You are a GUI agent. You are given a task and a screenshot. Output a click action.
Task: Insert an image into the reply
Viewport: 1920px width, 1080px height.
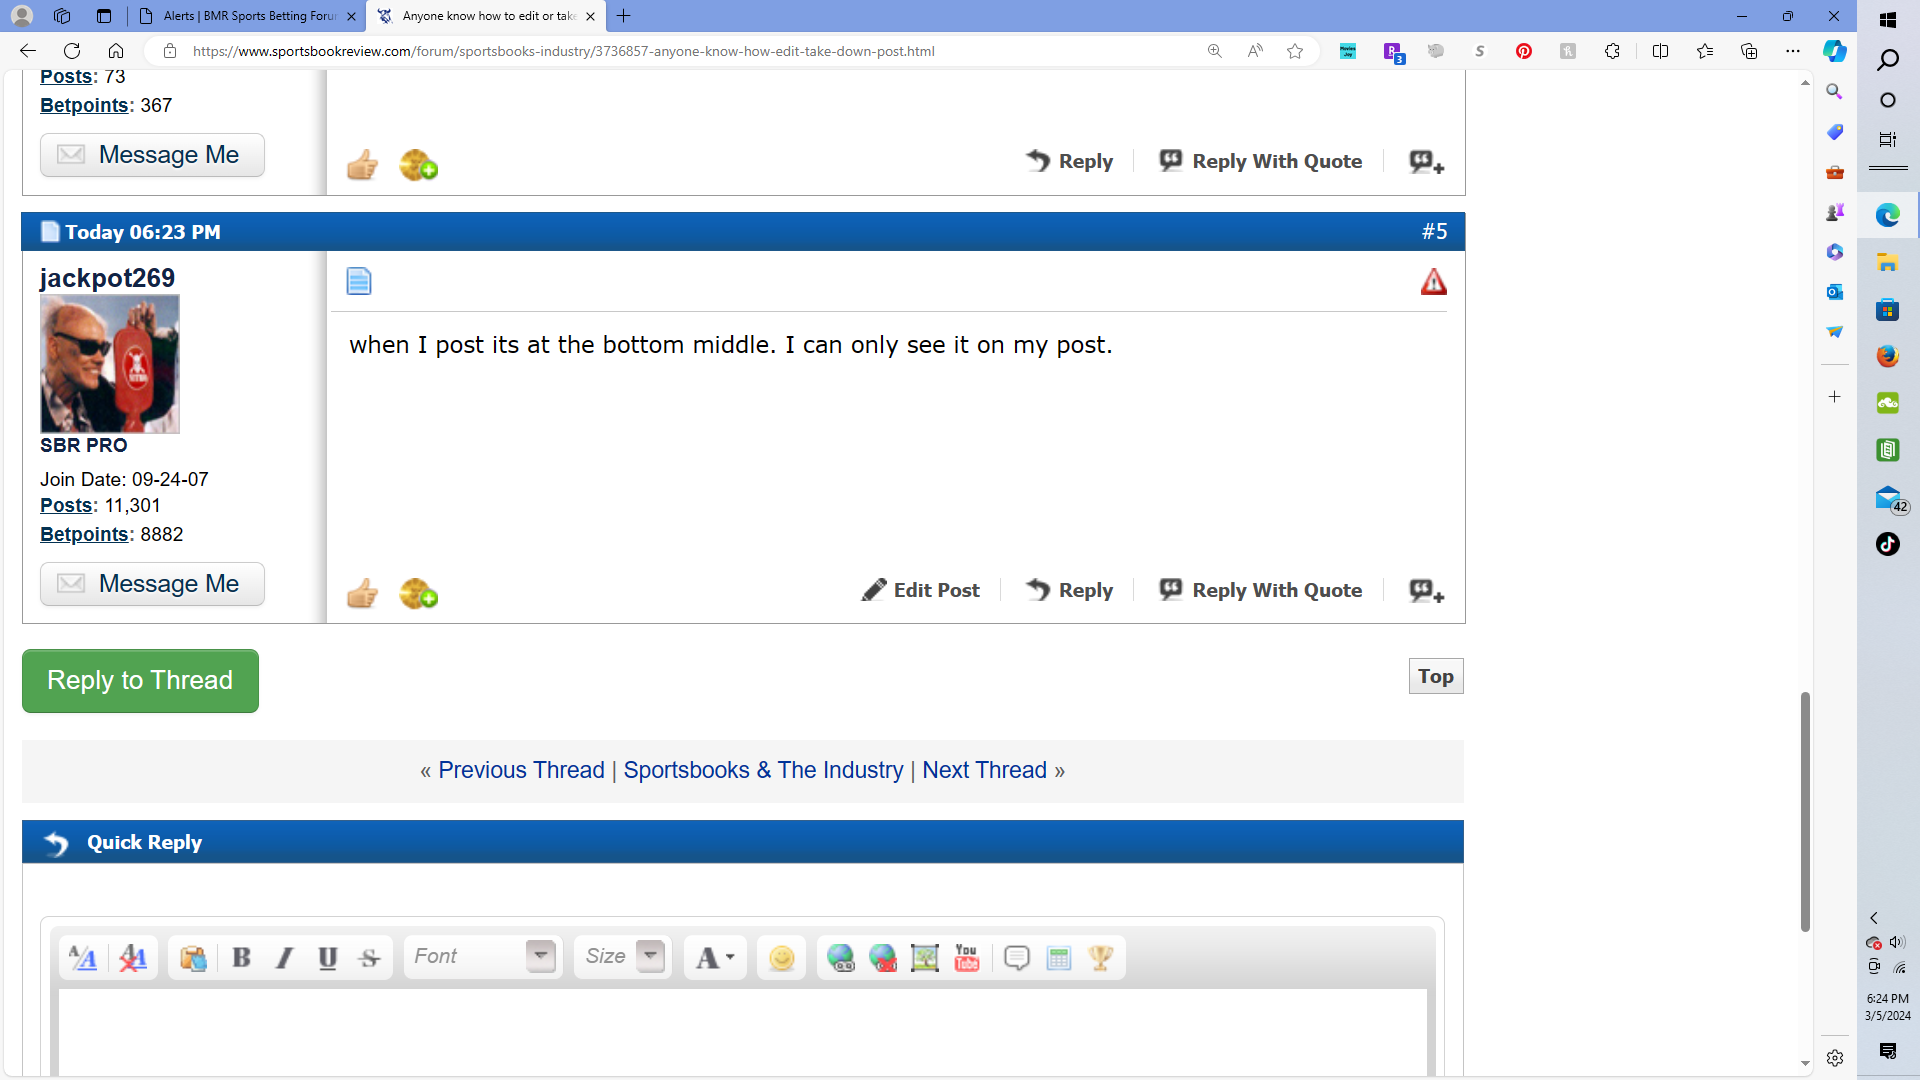tap(925, 958)
